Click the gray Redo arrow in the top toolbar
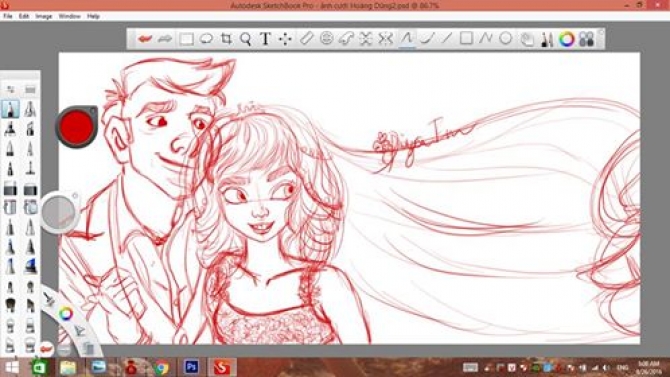Screen dimensions: 670x377 (165, 39)
